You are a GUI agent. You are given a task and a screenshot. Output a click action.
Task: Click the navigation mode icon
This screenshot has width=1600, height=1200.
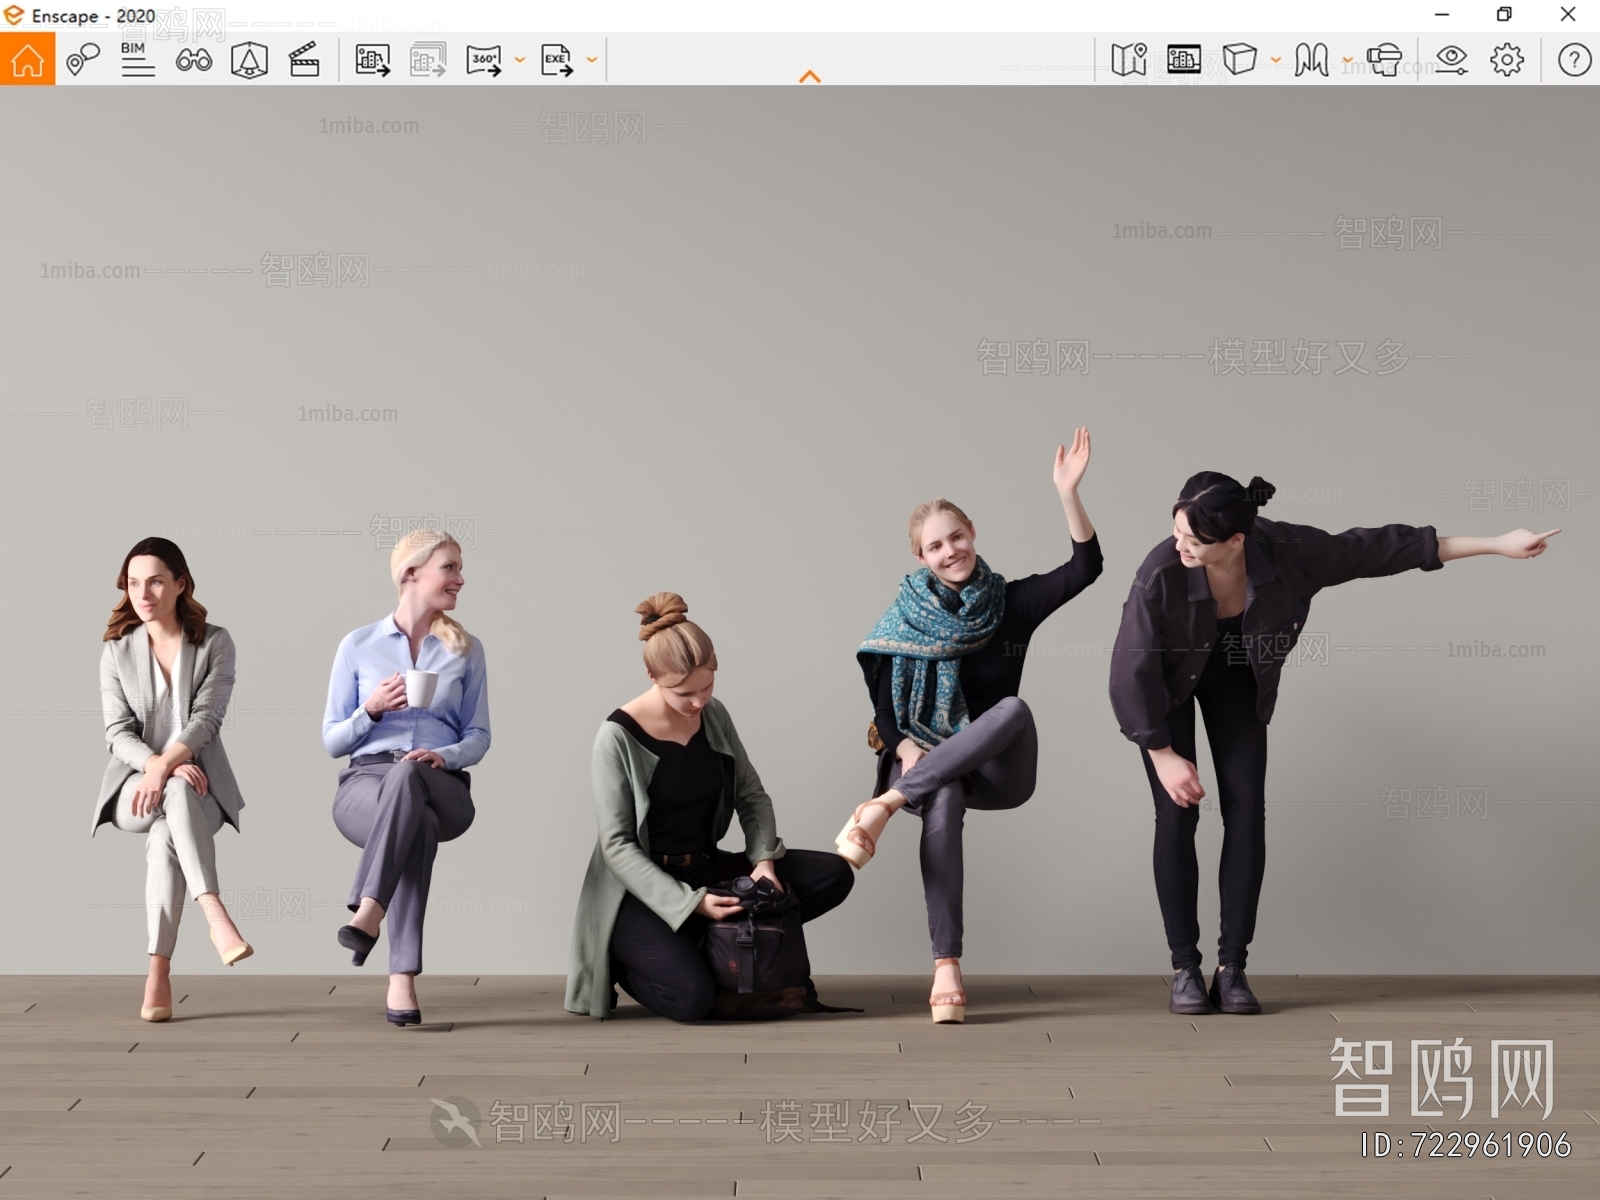click(x=1311, y=60)
